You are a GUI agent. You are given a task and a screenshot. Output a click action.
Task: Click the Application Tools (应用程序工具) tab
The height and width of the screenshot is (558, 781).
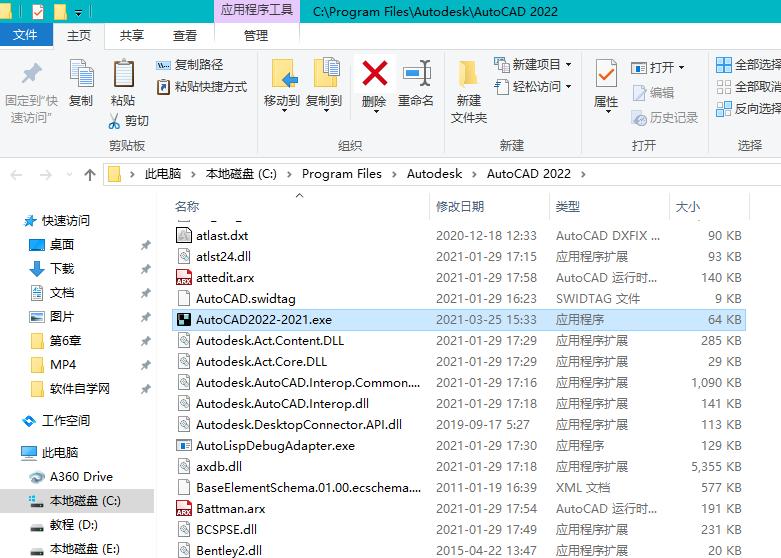(257, 10)
